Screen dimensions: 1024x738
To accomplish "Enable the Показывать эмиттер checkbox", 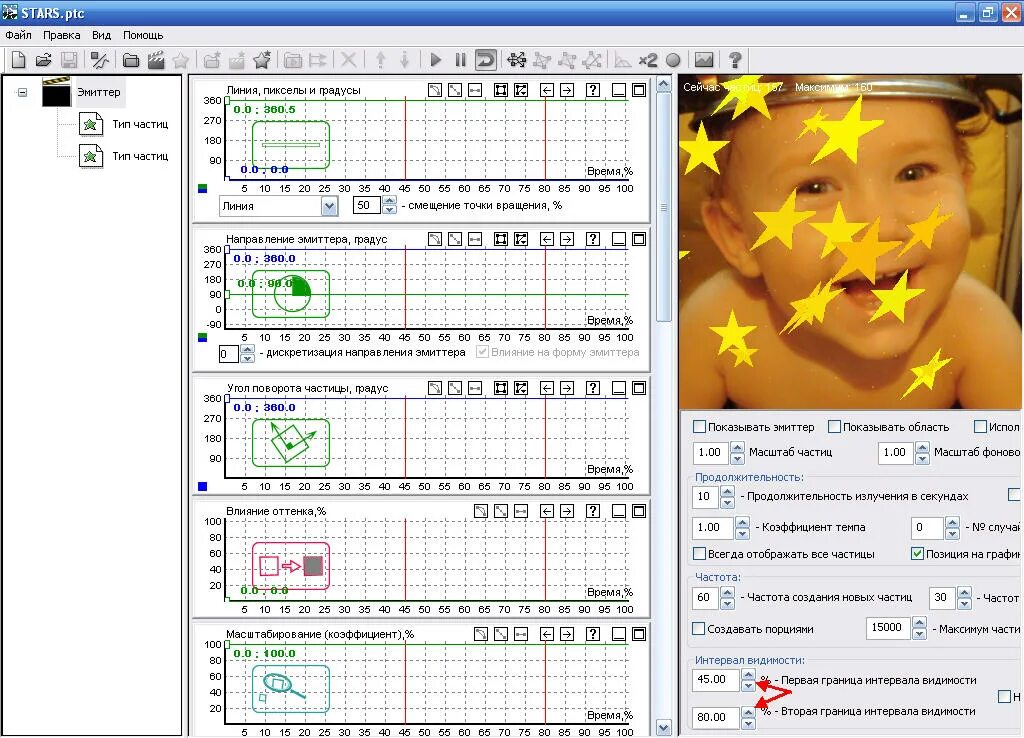I will [699, 426].
